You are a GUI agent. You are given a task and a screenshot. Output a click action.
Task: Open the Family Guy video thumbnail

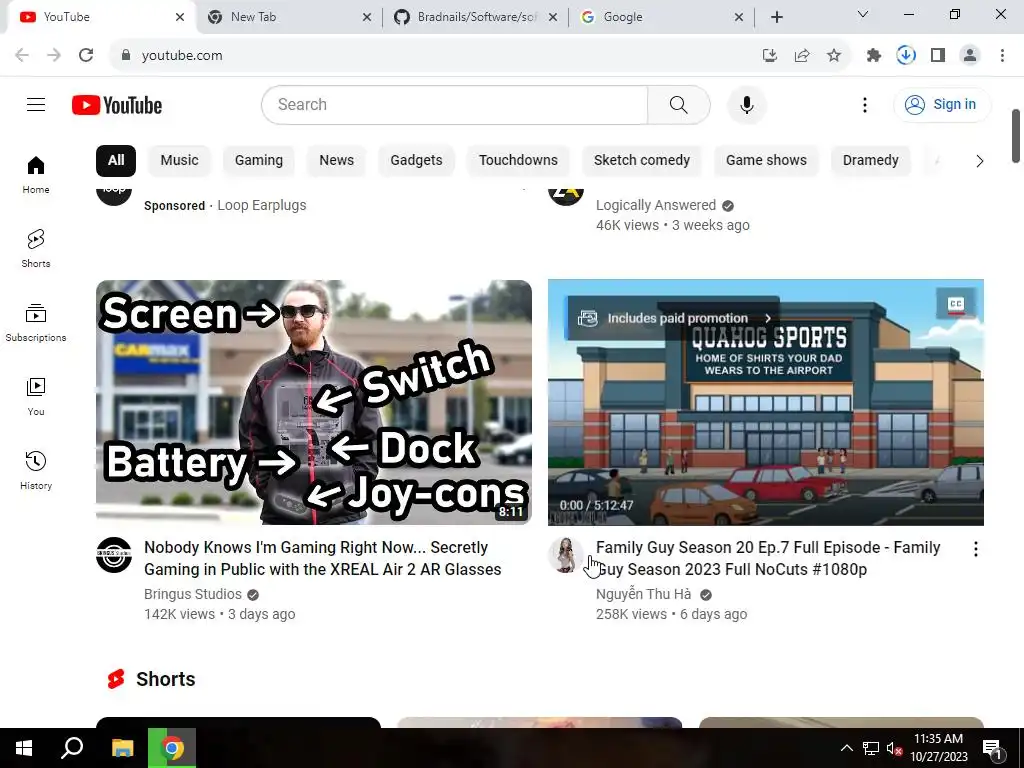pos(765,402)
